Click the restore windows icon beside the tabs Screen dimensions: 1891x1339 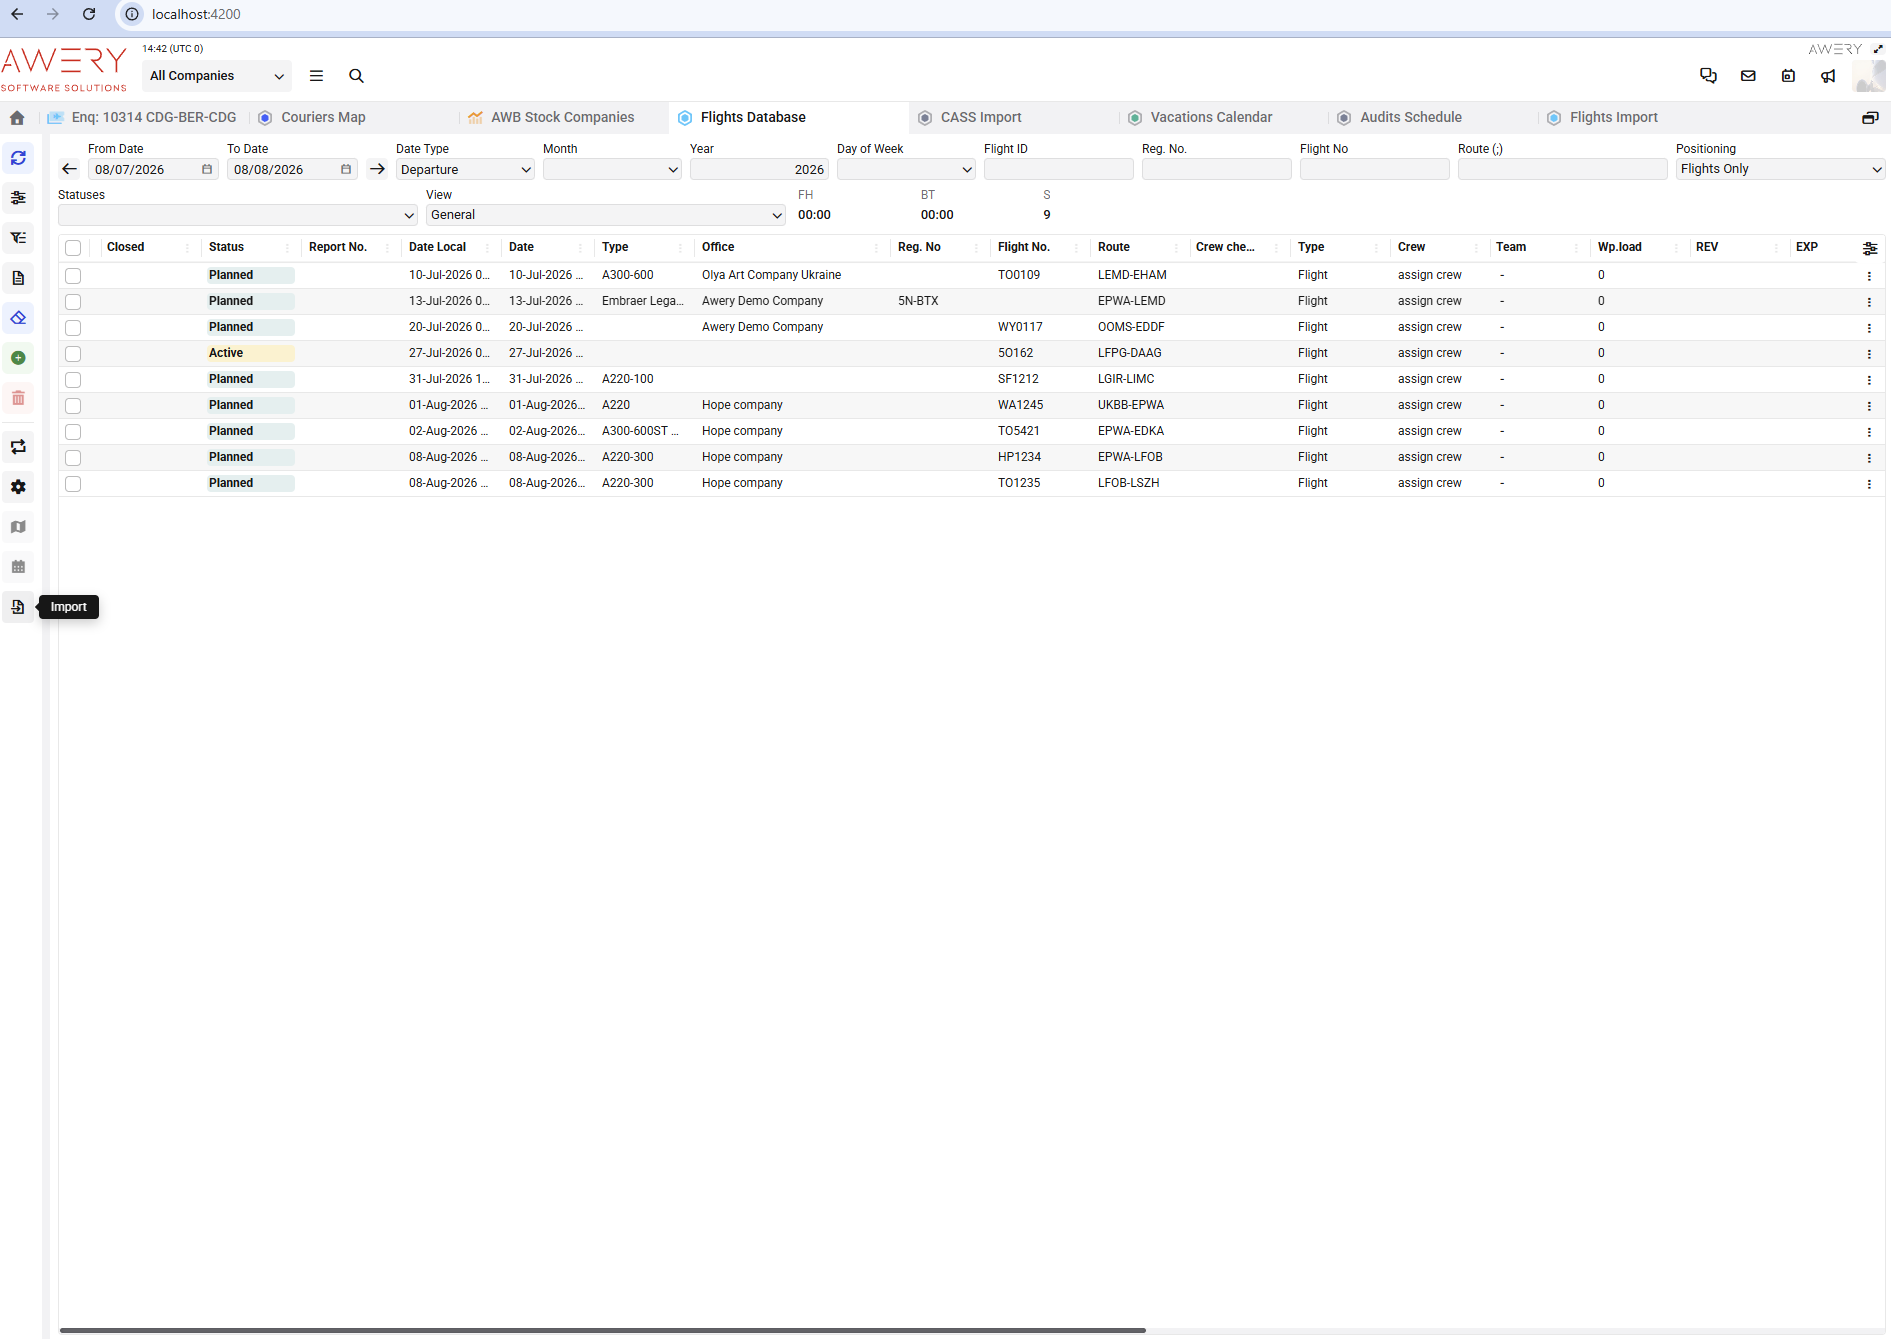click(x=1870, y=118)
